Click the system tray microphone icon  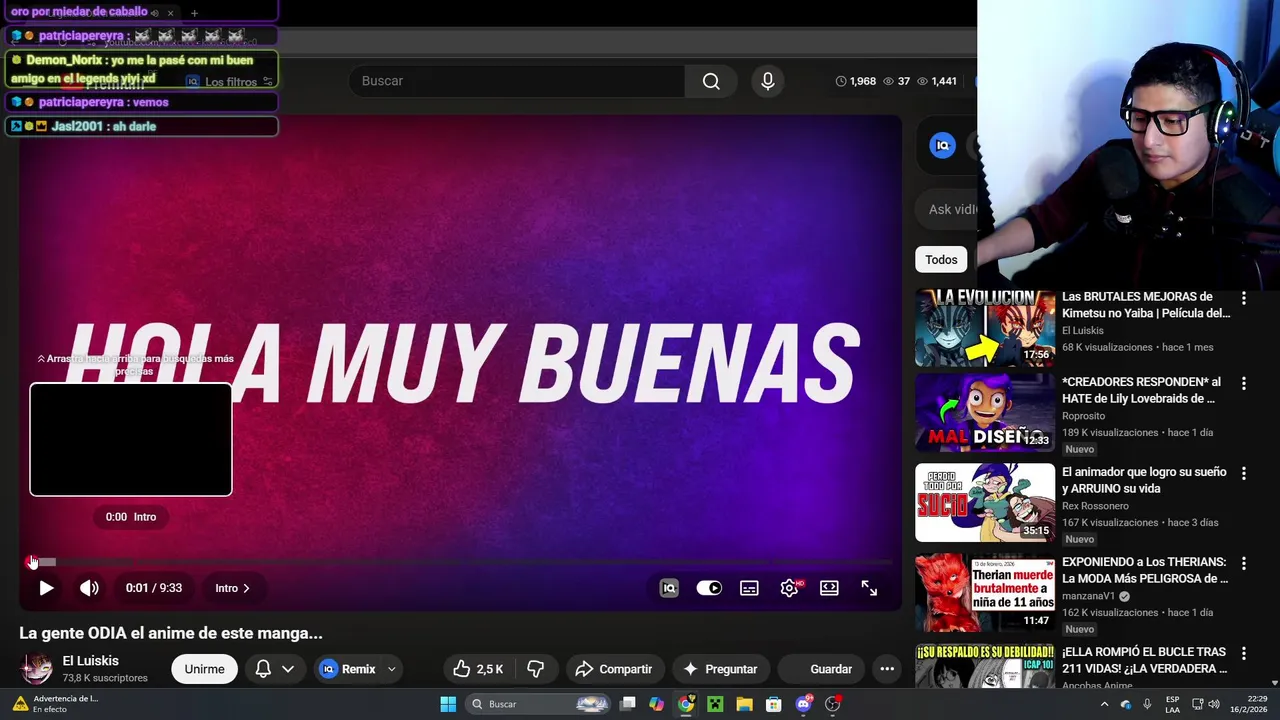[x=1147, y=704]
